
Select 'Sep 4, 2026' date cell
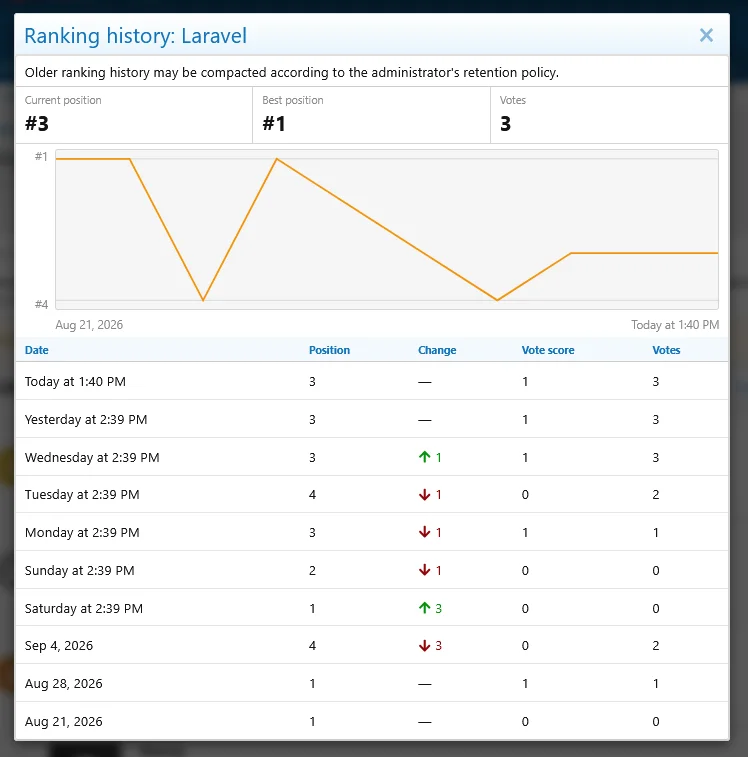tap(59, 645)
